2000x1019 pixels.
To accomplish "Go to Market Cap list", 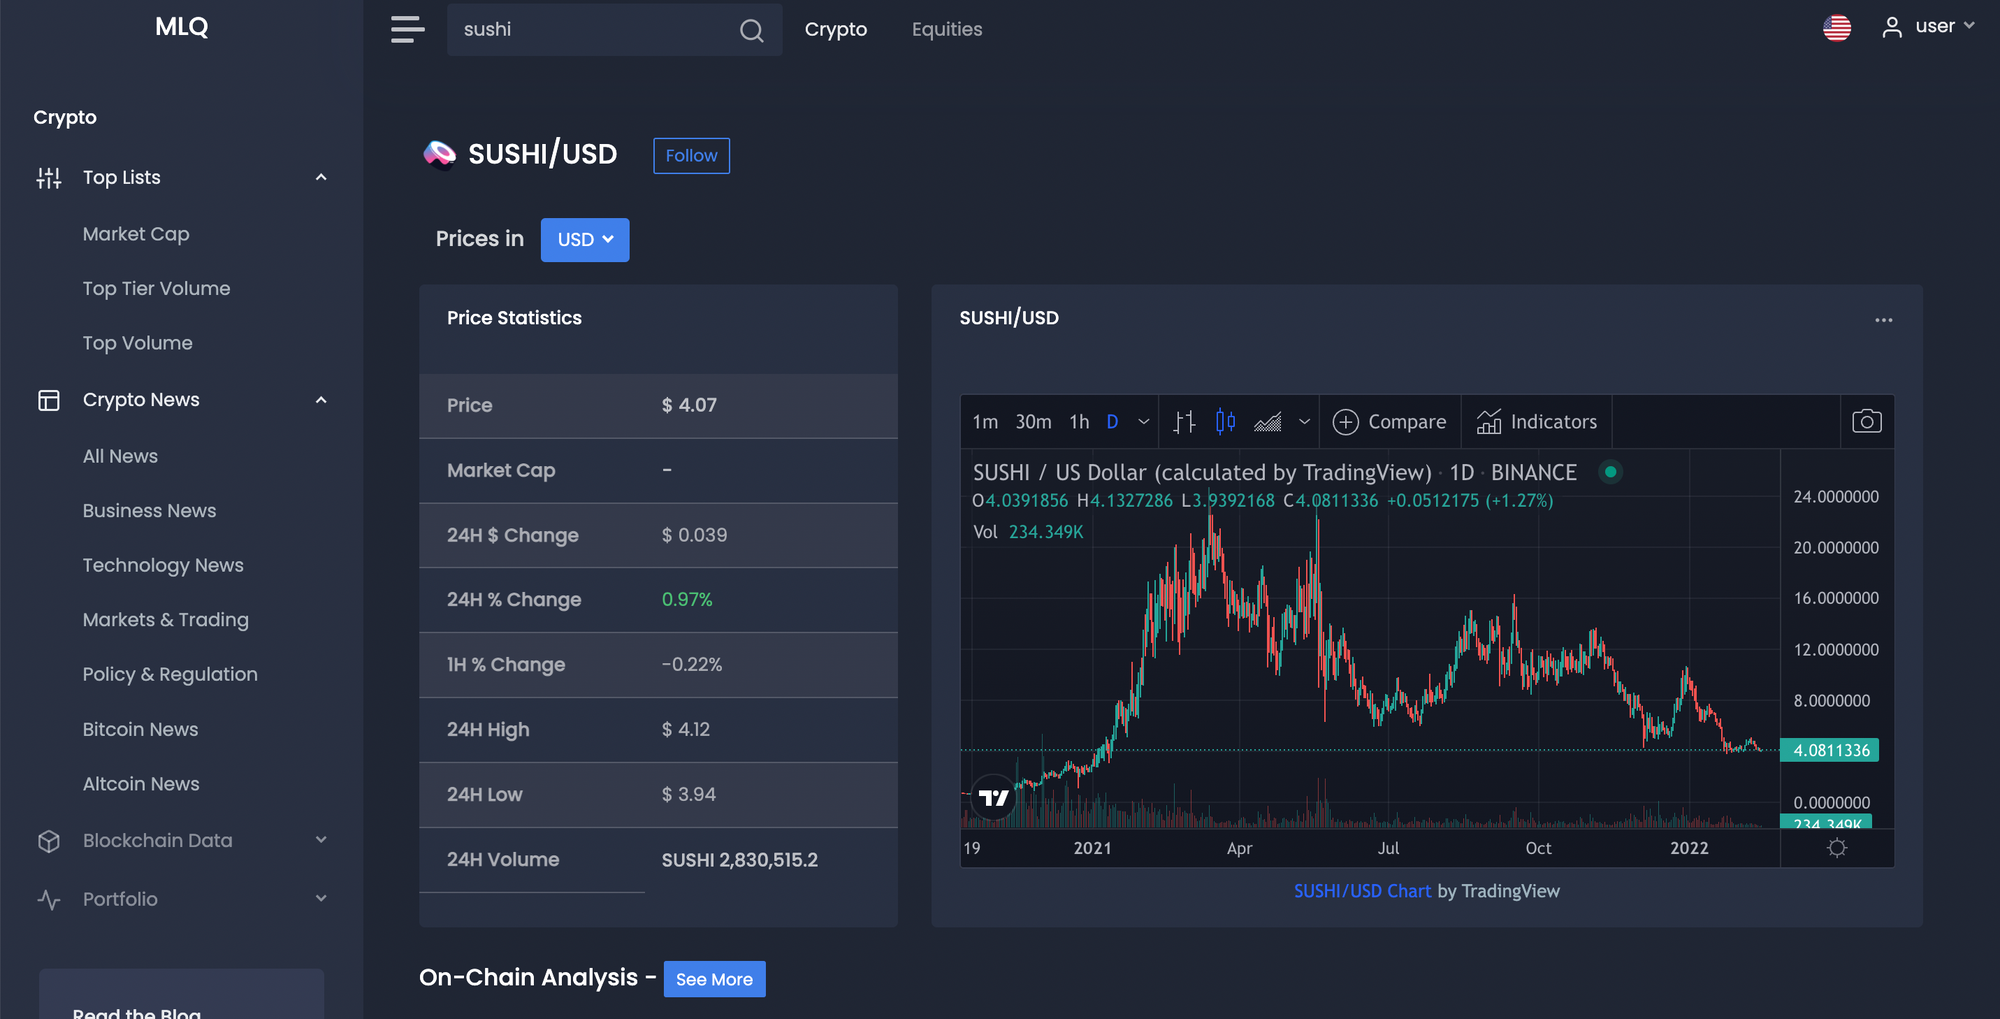I will point(136,234).
